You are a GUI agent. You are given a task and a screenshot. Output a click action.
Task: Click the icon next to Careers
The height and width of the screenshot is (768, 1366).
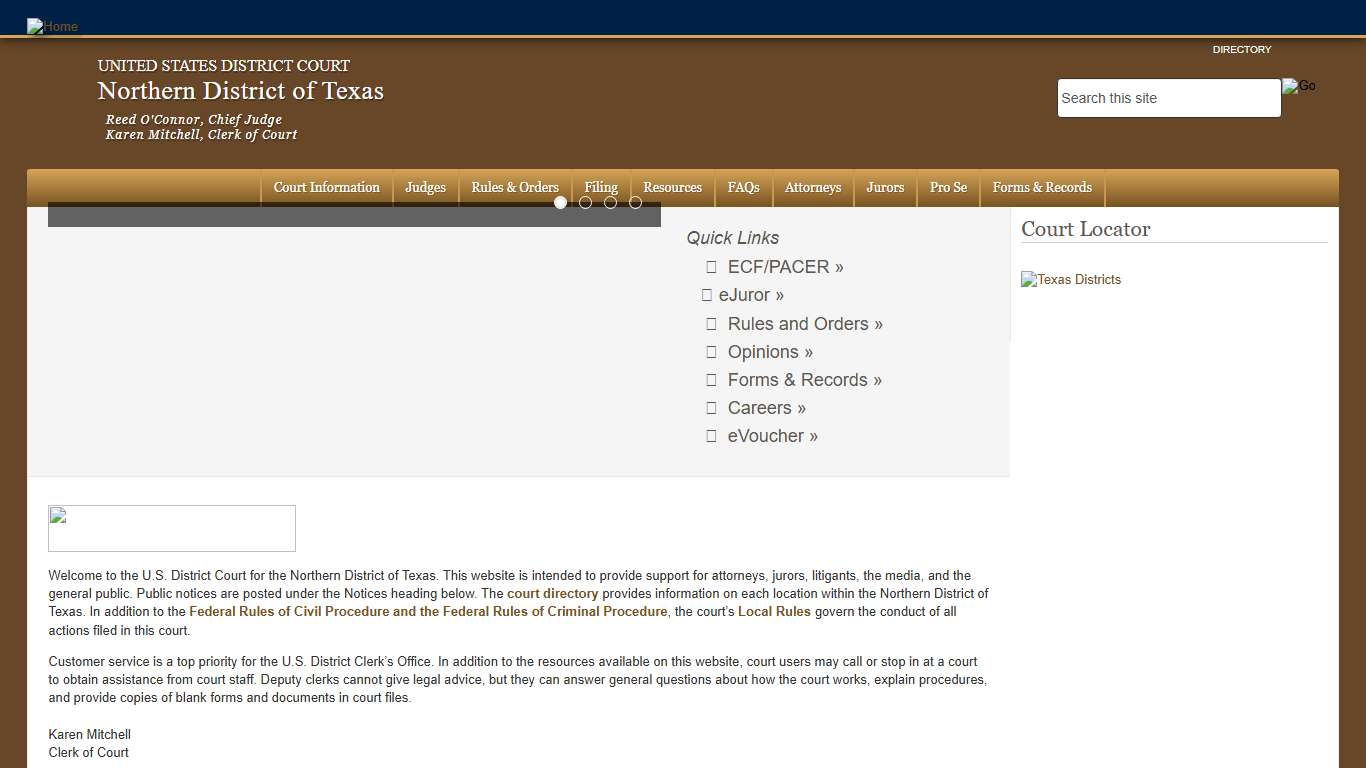[711, 408]
